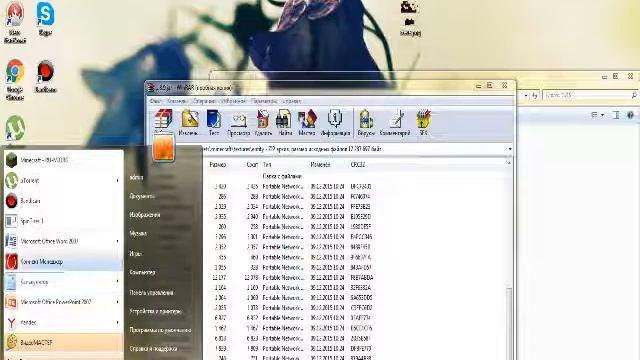Open the WinRAR address path dropdown
Screen dimensions: 640x360
pos(510,149)
